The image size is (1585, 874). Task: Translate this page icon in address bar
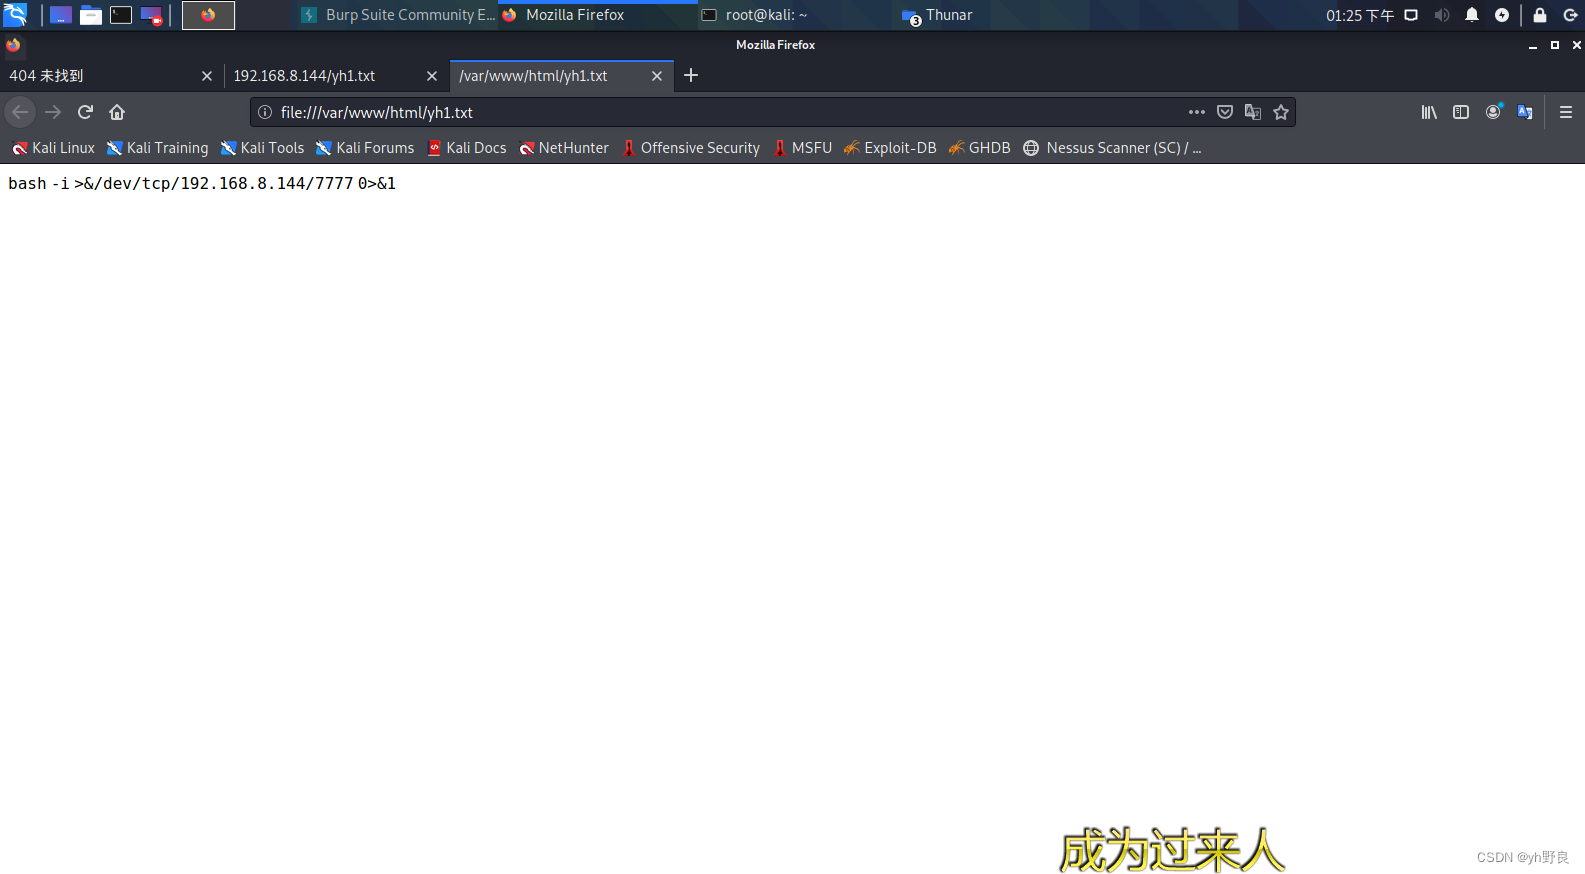[1253, 112]
